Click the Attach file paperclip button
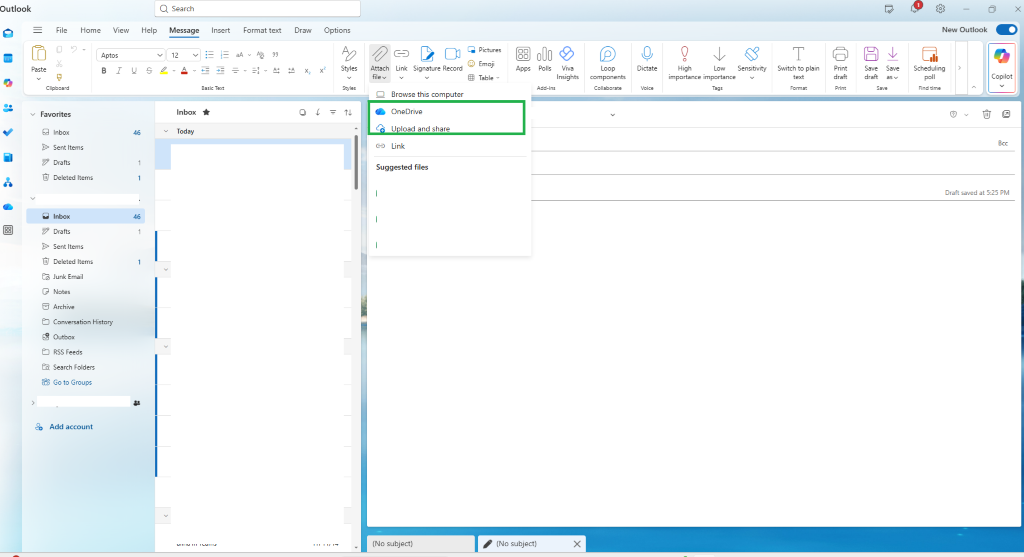This screenshot has height=557, width=1024. click(379, 63)
